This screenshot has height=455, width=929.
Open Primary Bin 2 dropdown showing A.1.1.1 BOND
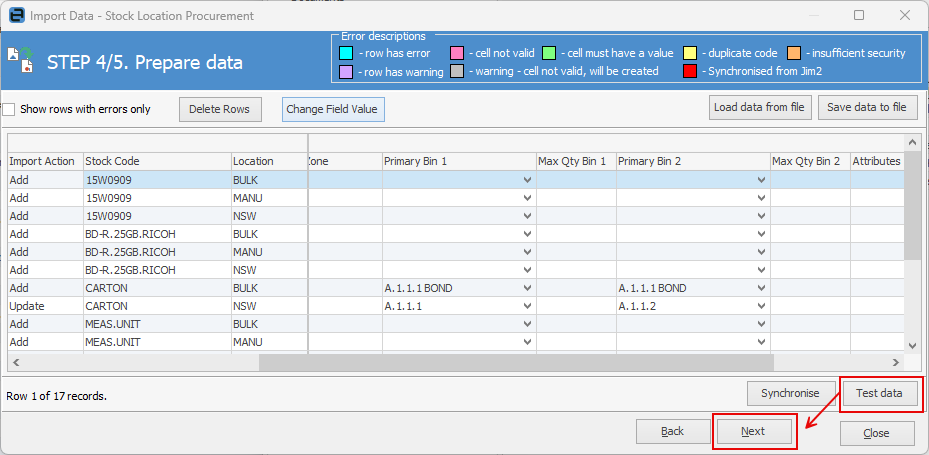point(761,289)
